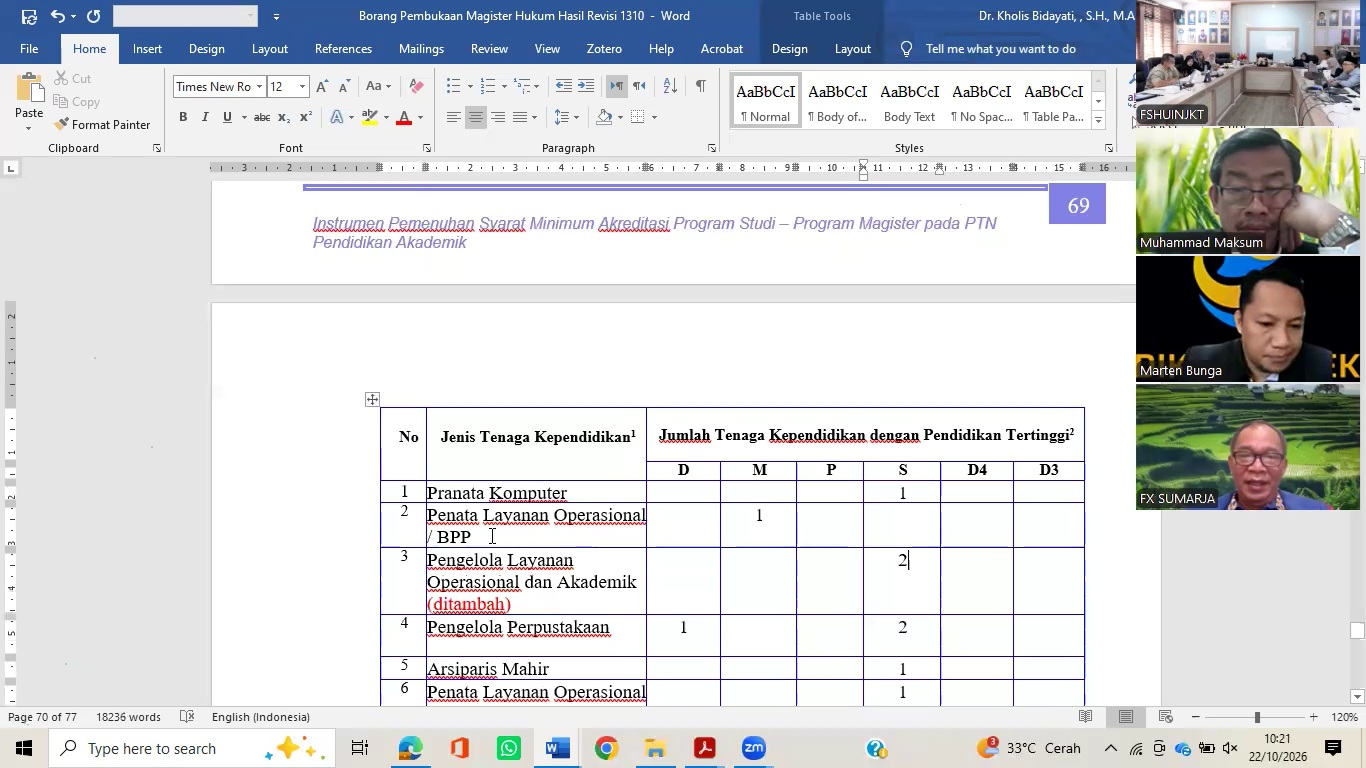1366x768 pixels.
Task: Toggle subscript formatting
Action: (284, 117)
